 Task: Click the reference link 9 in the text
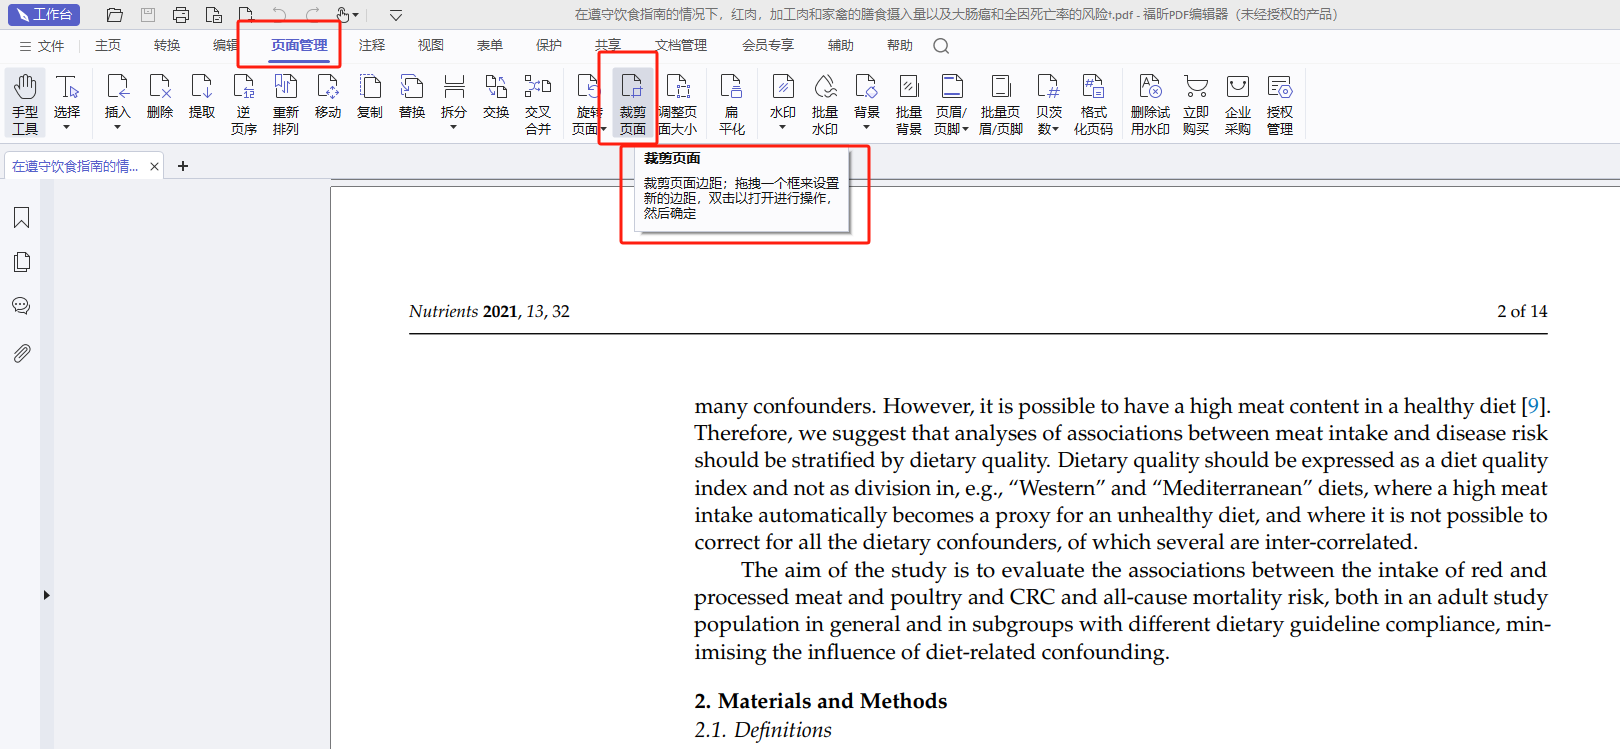tap(1533, 406)
